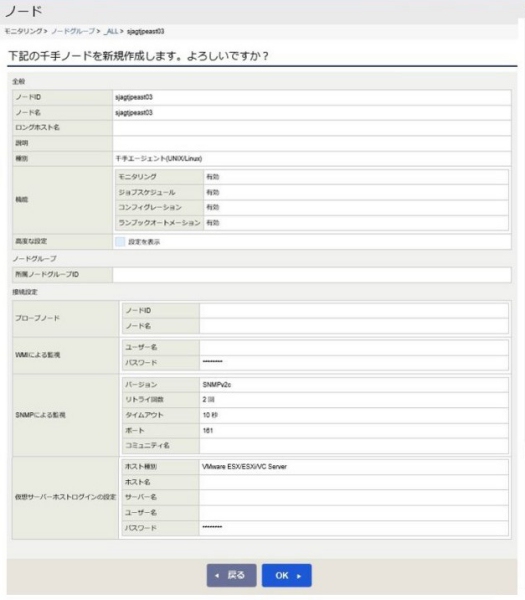Image resolution: width=525 pixels, height=600 pixels.
Task: Click the ポート value 161
Action: coord(208,430)
